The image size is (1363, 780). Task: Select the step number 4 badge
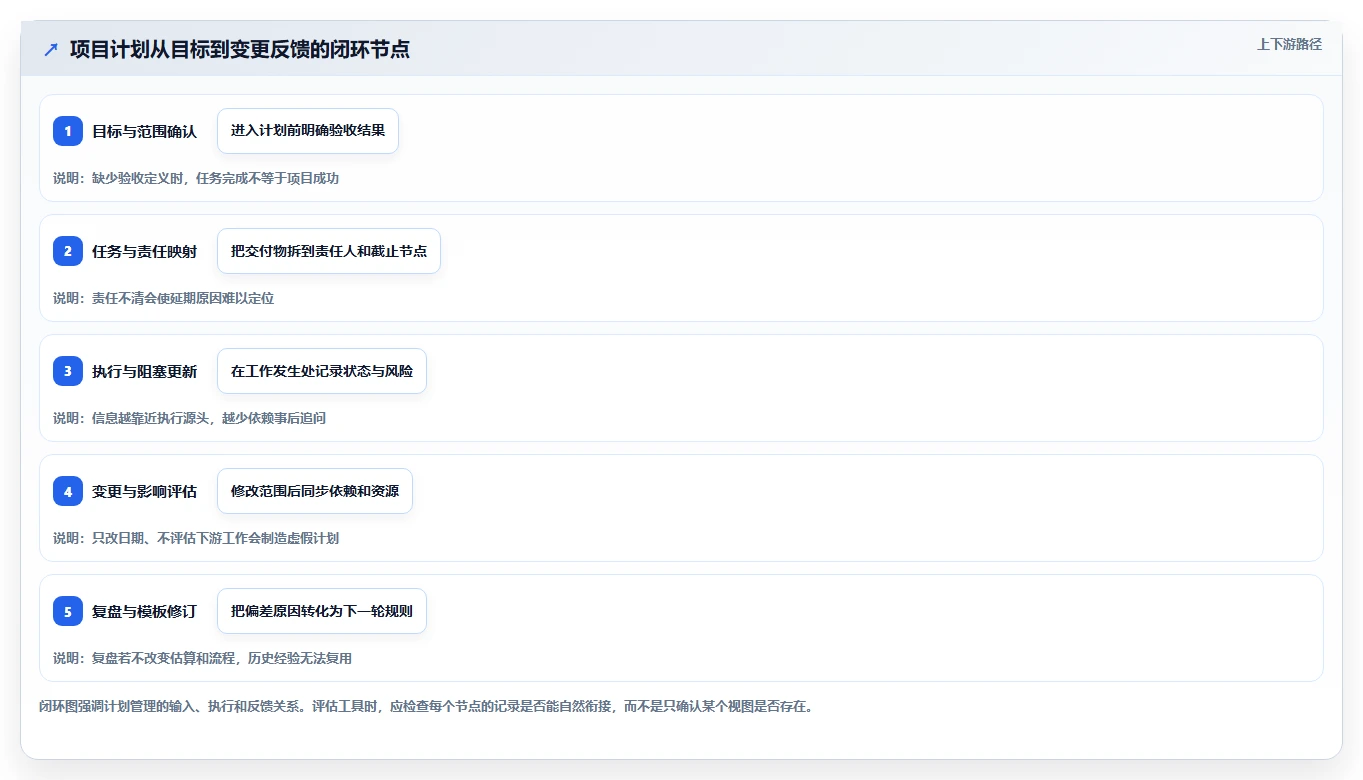(68, 491)
